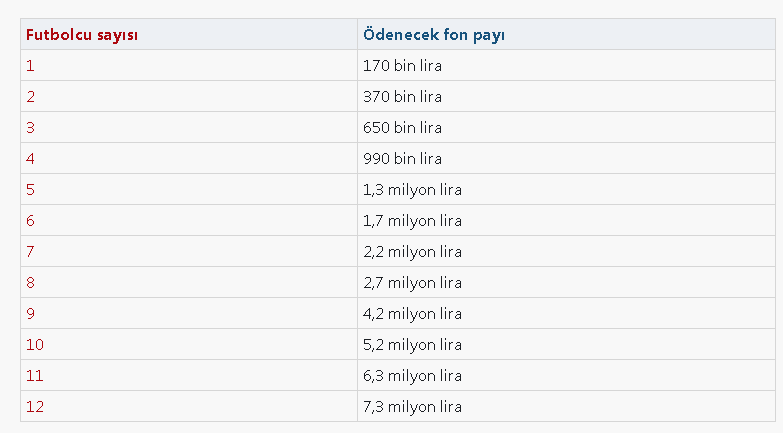Click the '170 bin lira' cell
This screenshot has width=783, height=433.
point(403,66)
